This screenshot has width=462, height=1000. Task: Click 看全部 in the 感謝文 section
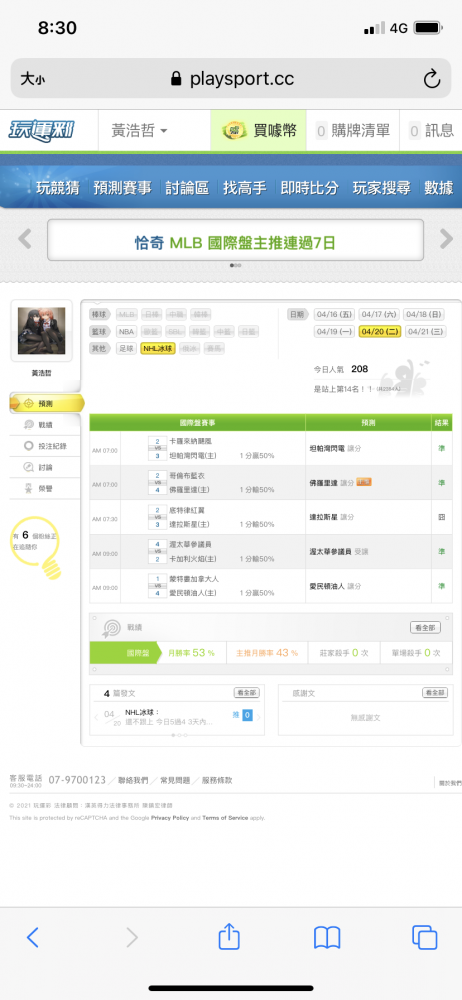435,693
